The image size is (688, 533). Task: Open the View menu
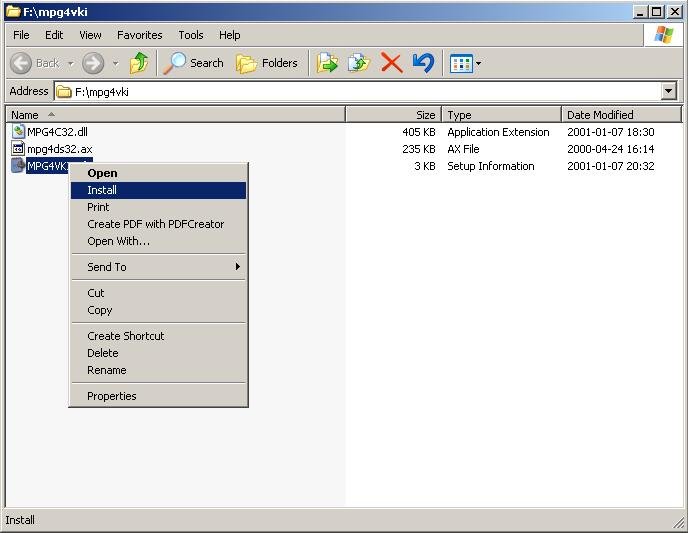[90, 35]
